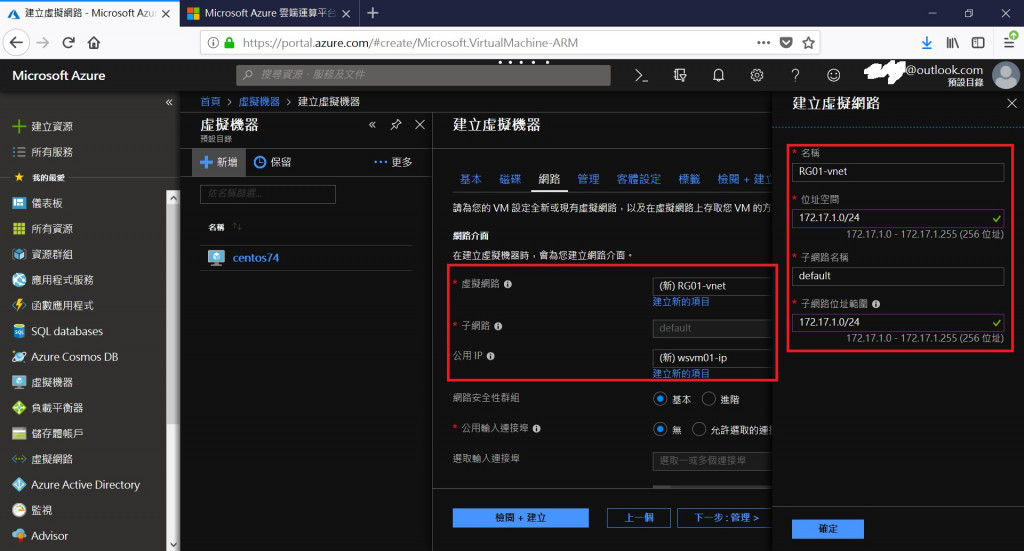
Task: Click 確定 button in network panel
Action: pos(827,529)
